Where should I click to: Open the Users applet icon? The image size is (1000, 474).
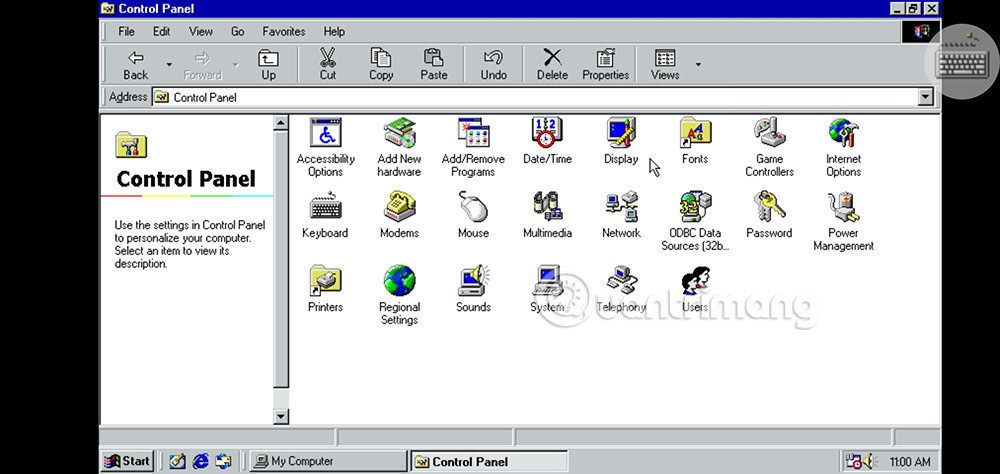click(x=695, y=281)
